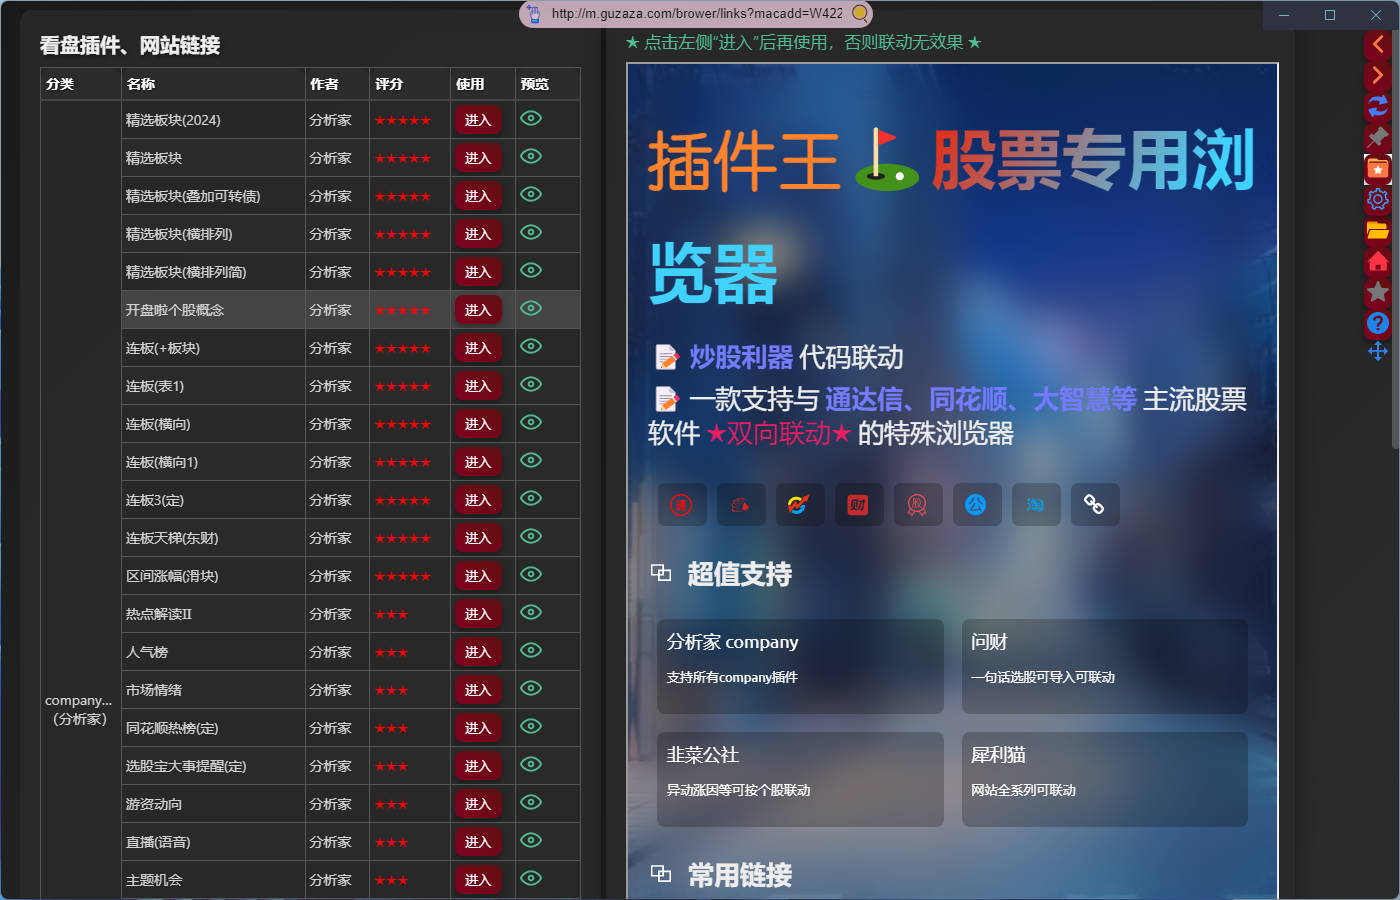Click the URL address bar
Viewport: 1400px width, 900px height.
point(696,14)
